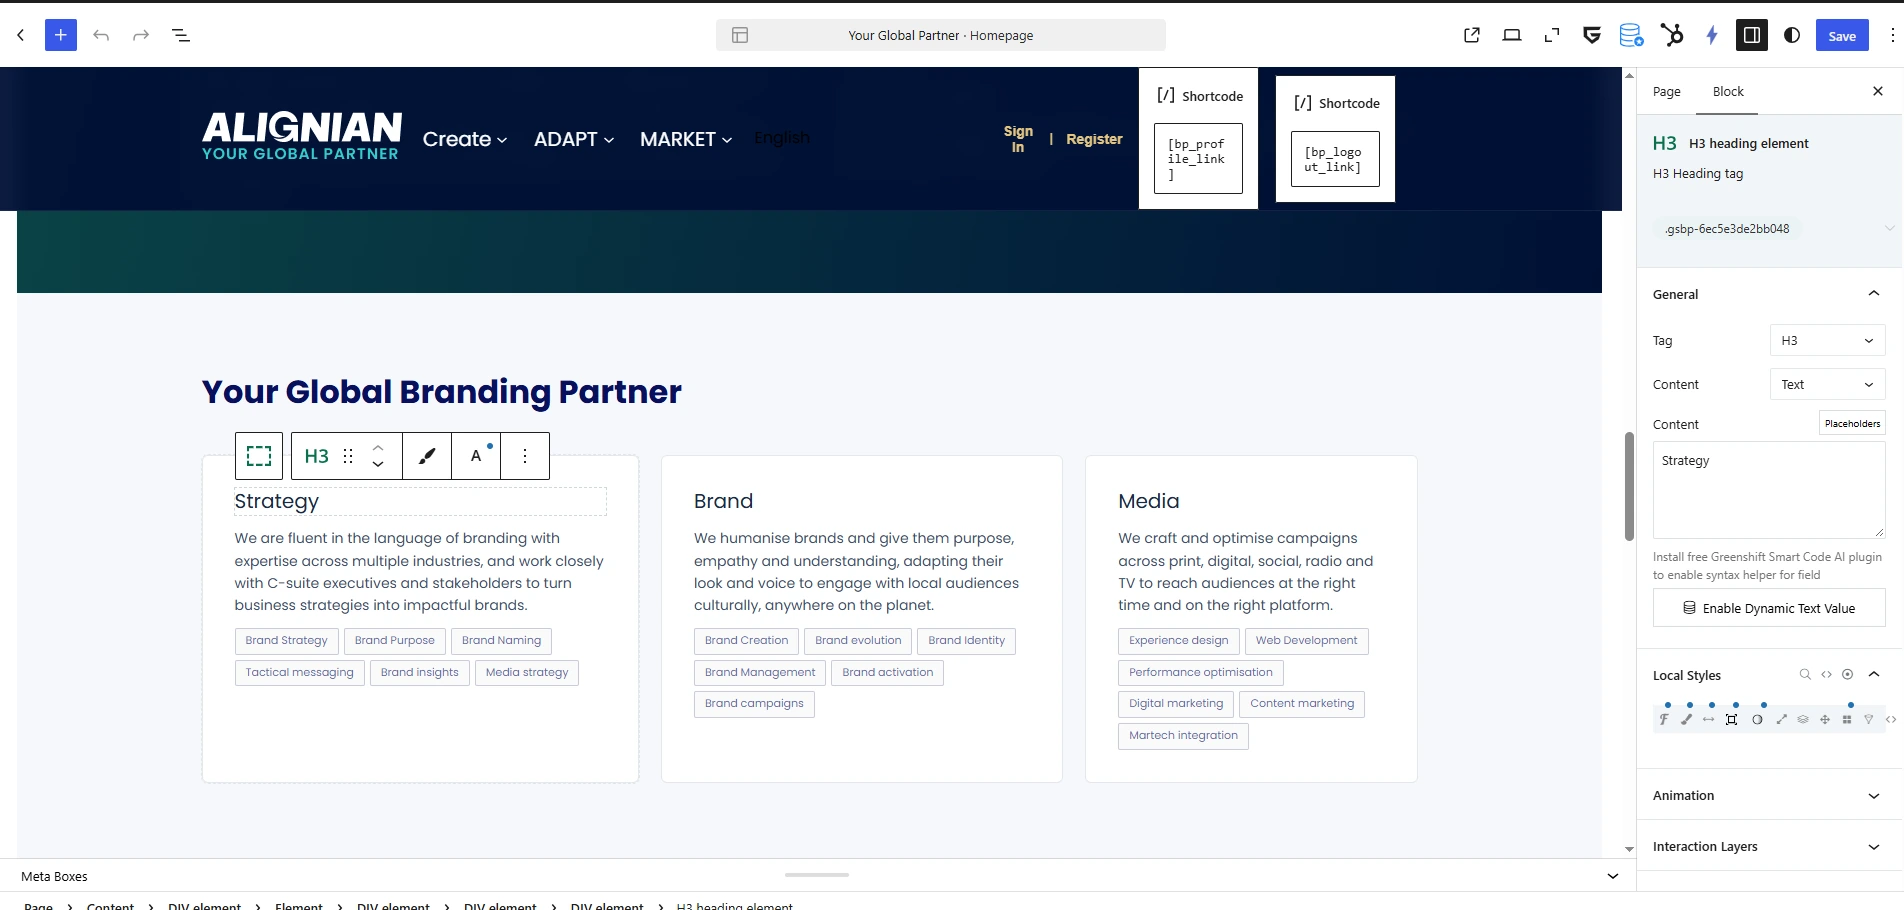Open the block inserter plus button
1904x910 pixels.
(x=61, y=35)
